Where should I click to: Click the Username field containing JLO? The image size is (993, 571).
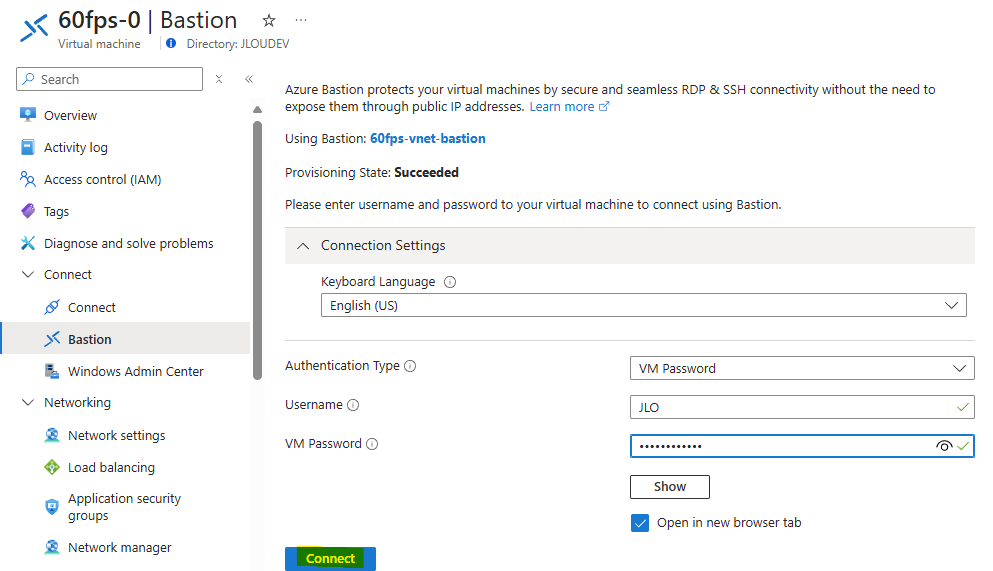pos(802,407)
